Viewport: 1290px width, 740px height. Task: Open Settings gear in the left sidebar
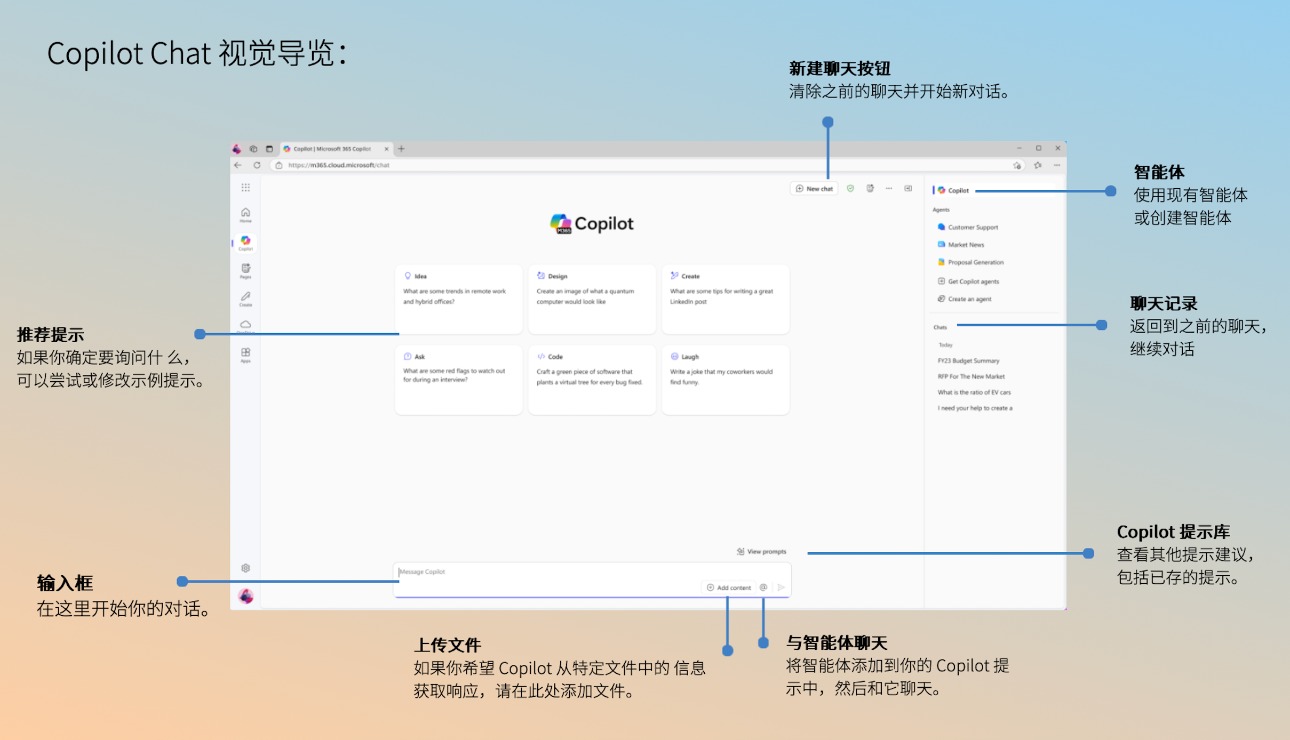(245, 568)
